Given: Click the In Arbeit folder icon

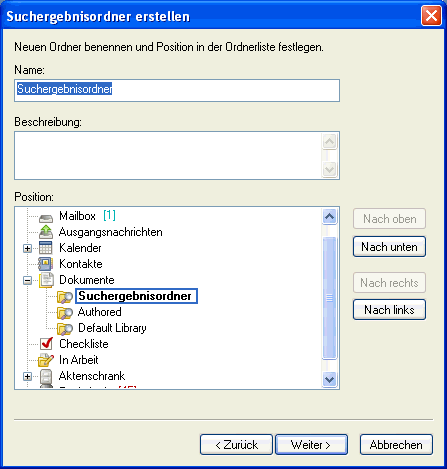Looking at the screenshot, I should click(46, 360).
